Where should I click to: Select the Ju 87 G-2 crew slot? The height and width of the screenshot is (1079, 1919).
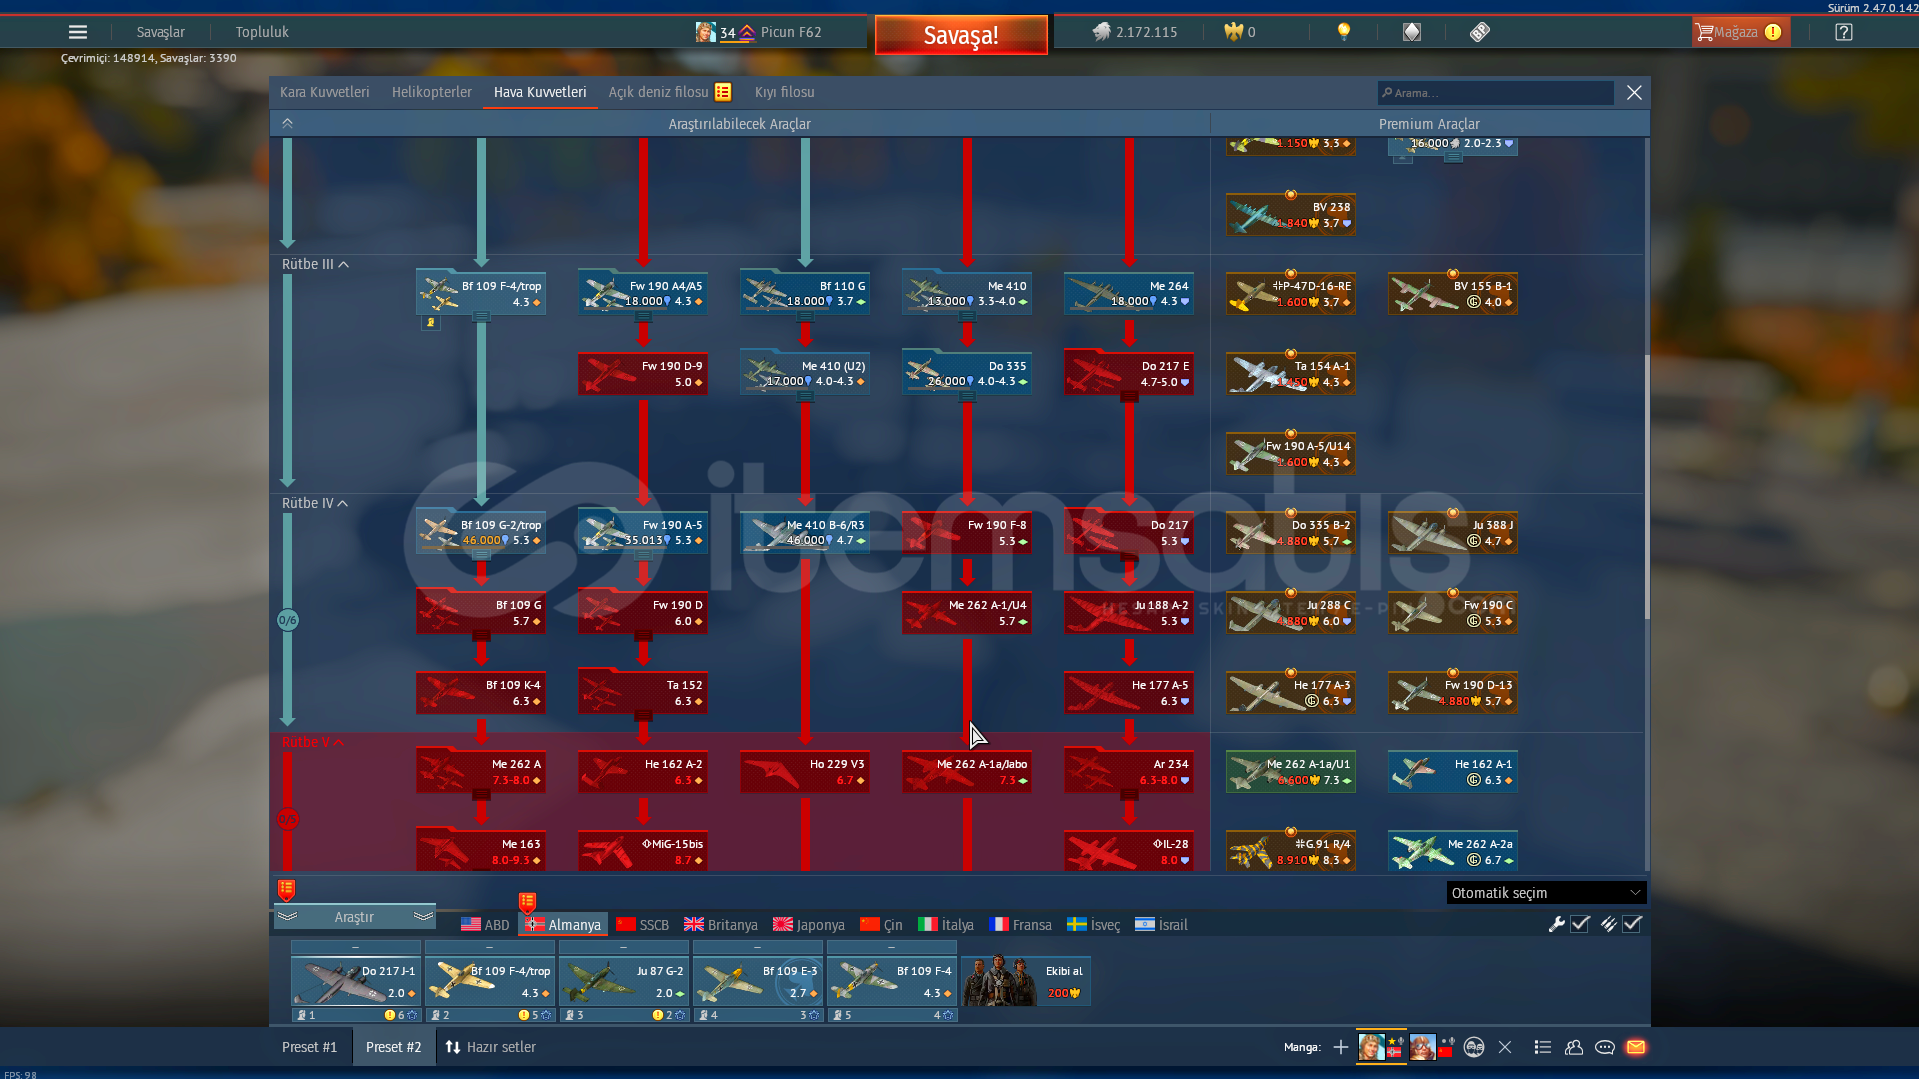tap(624, 980)
